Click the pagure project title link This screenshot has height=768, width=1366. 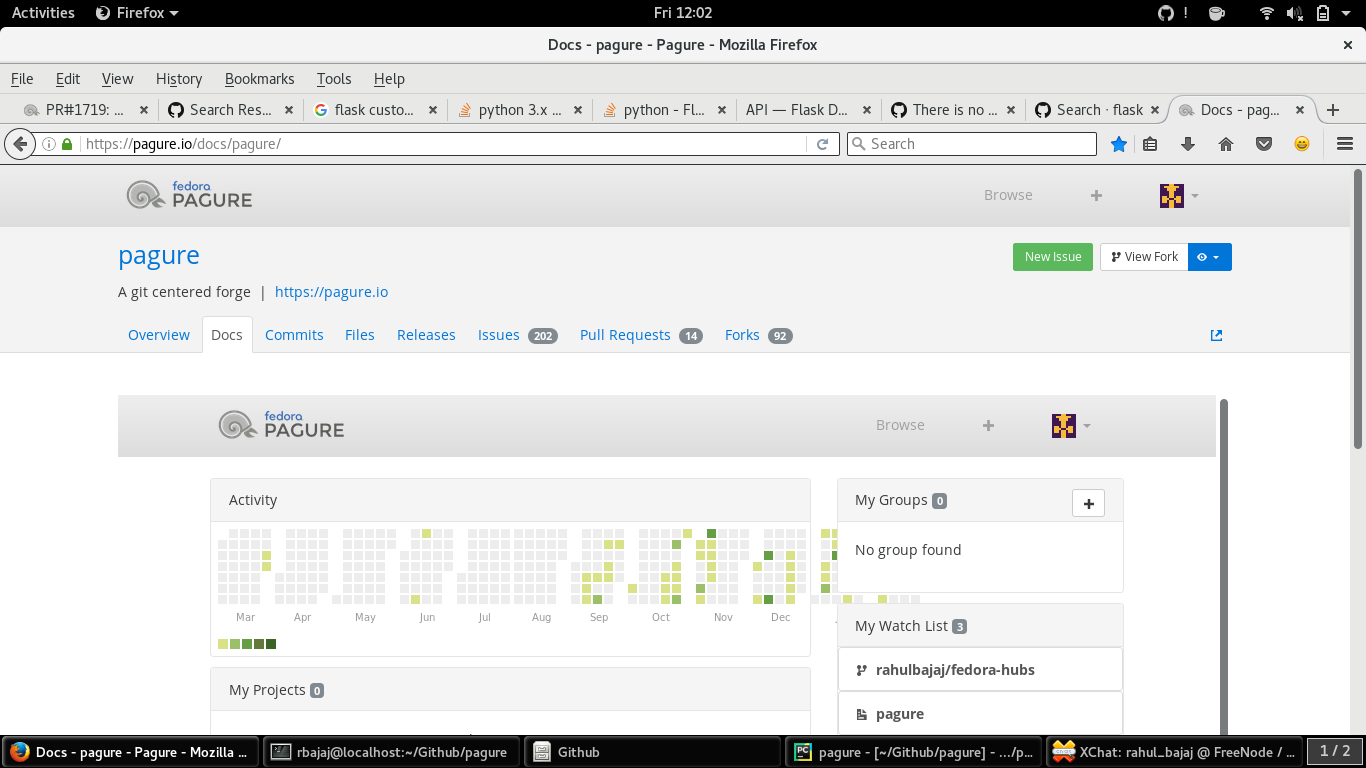(x=159, y=255)
